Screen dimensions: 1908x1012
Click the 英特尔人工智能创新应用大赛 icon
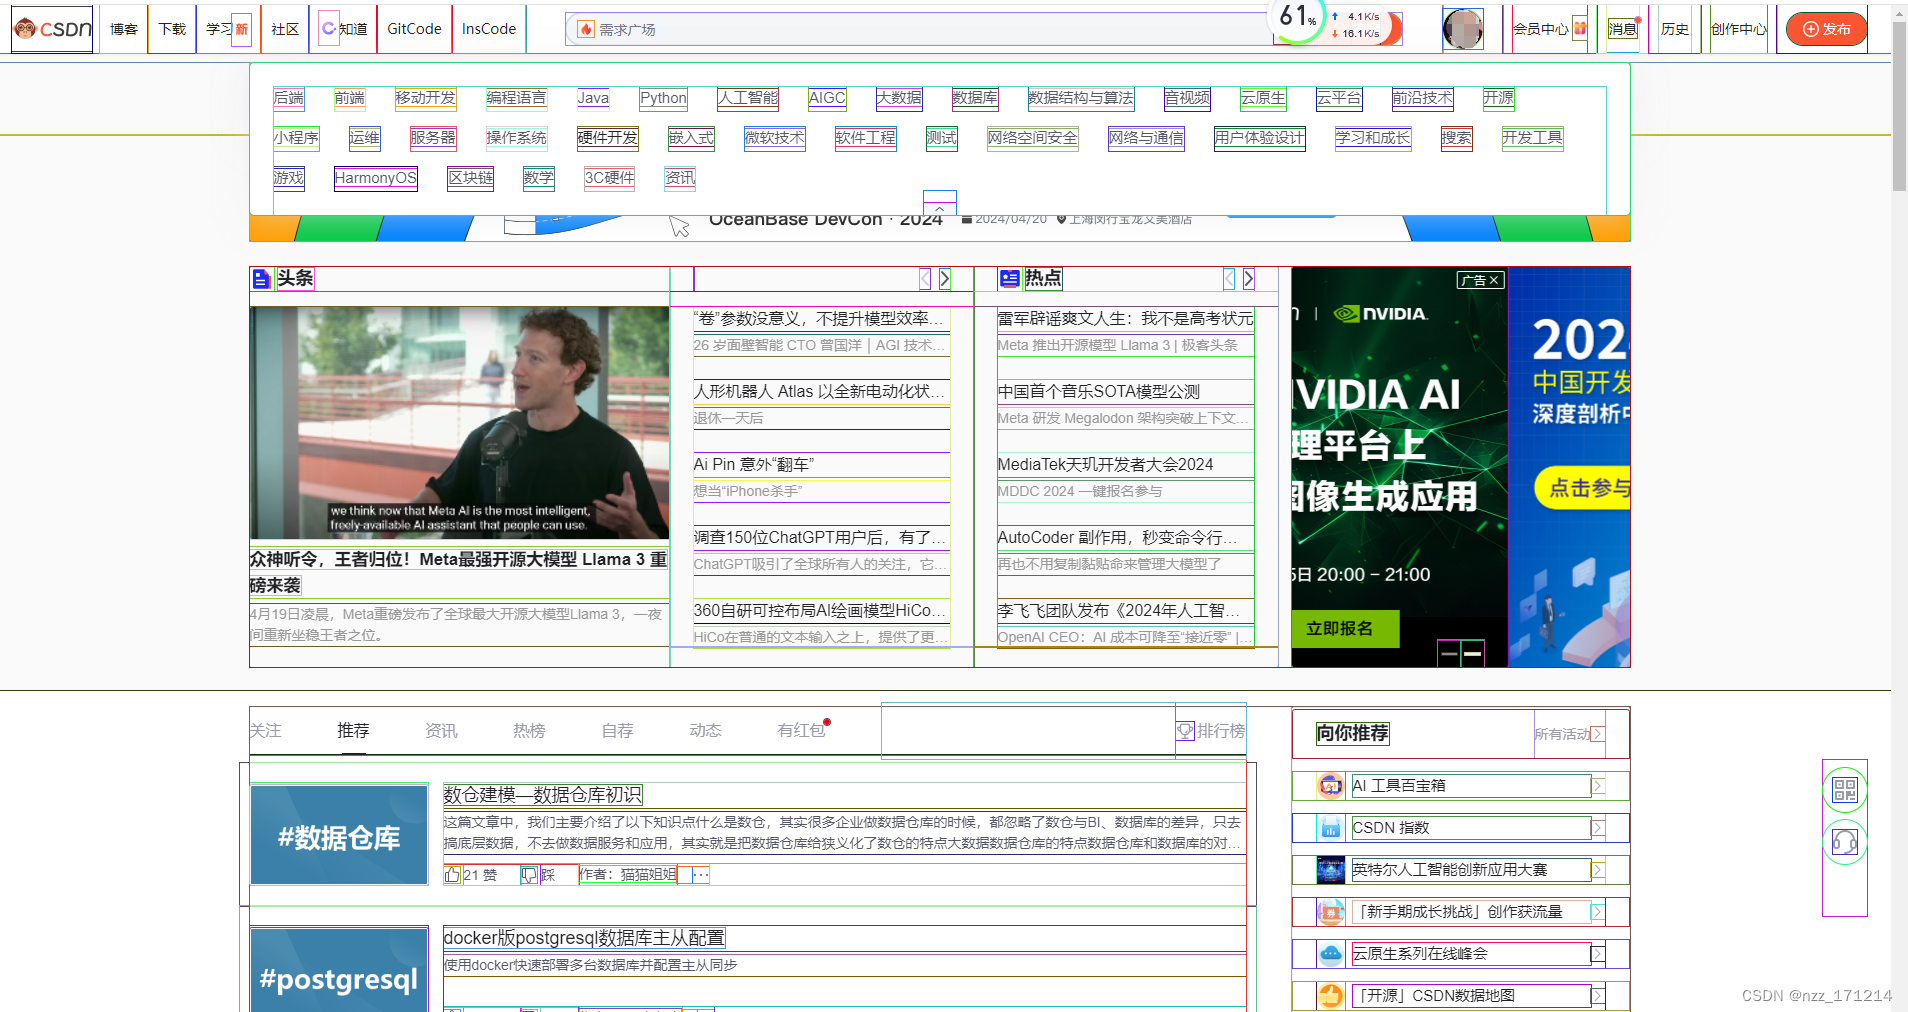(x=1330, y=870)
